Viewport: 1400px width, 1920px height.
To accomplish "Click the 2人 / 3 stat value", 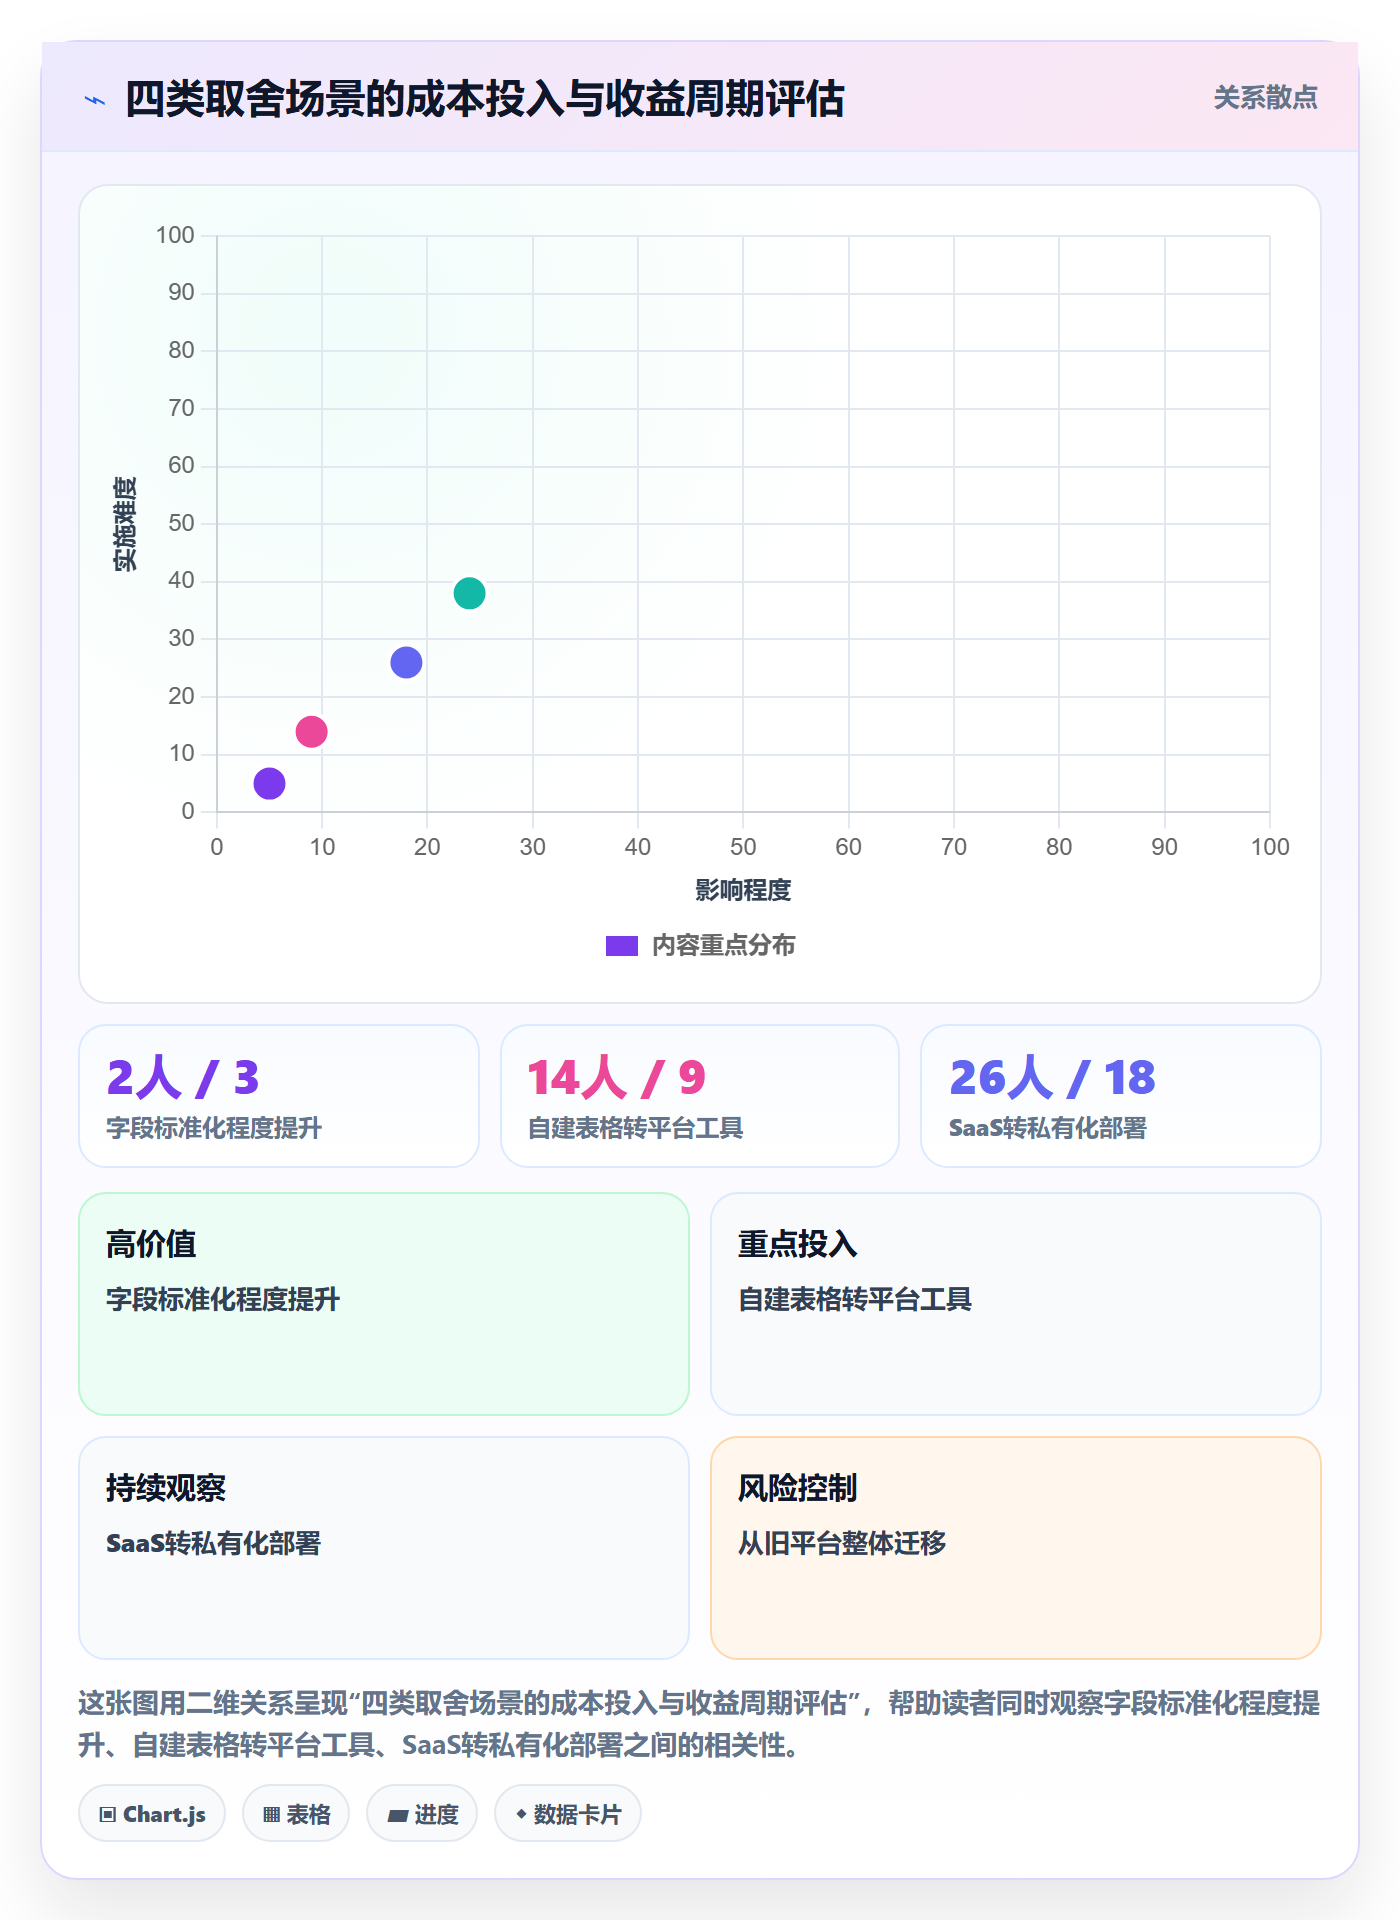I will (x=183, y=1078).
